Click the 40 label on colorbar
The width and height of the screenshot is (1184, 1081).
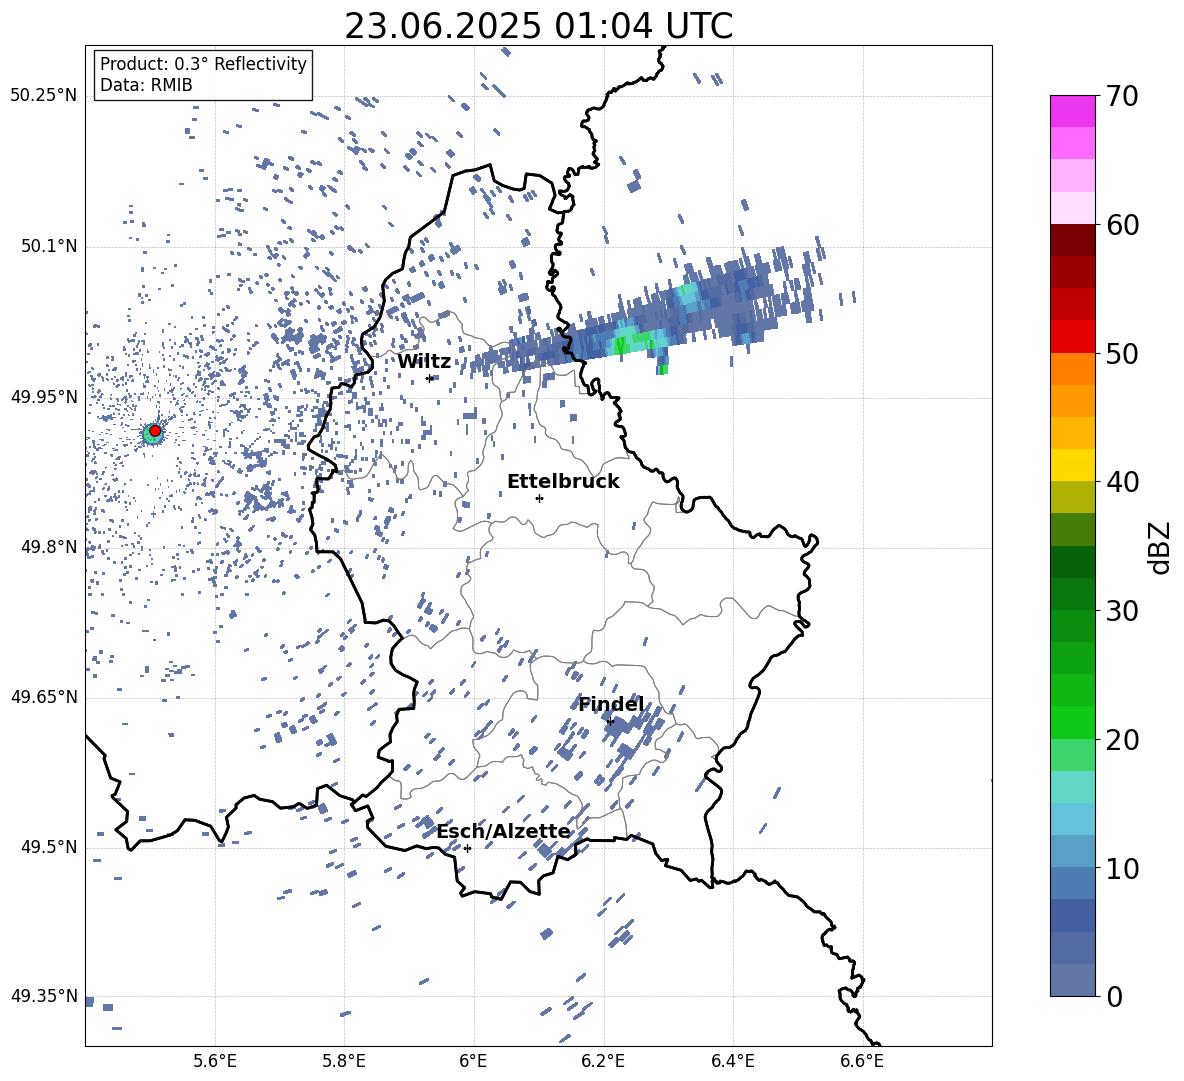coord(1122,482)
